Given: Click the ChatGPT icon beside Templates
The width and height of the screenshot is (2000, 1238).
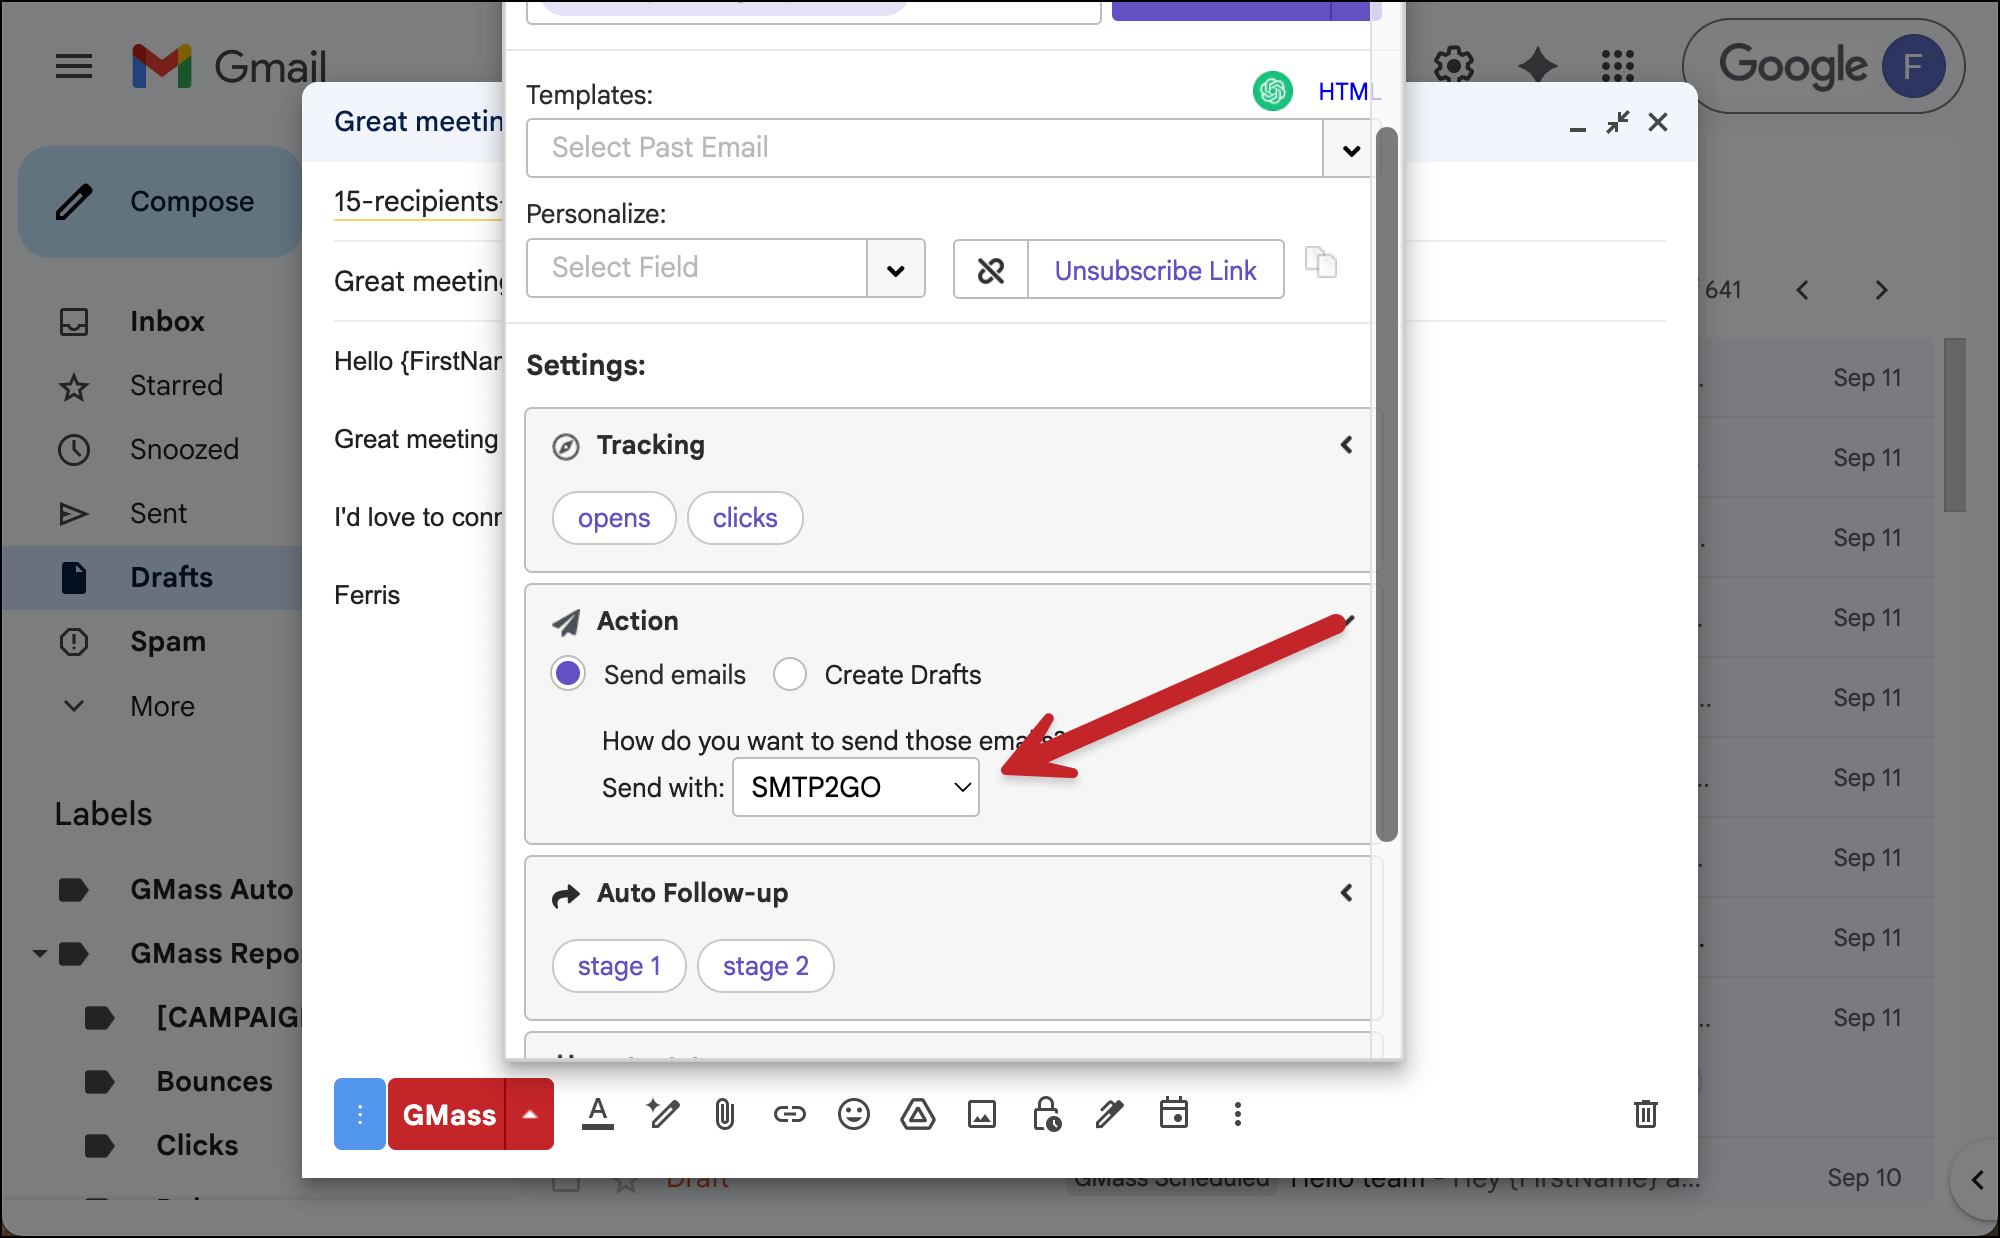Looking at the screenshot, I should [x=1272, y=92].
